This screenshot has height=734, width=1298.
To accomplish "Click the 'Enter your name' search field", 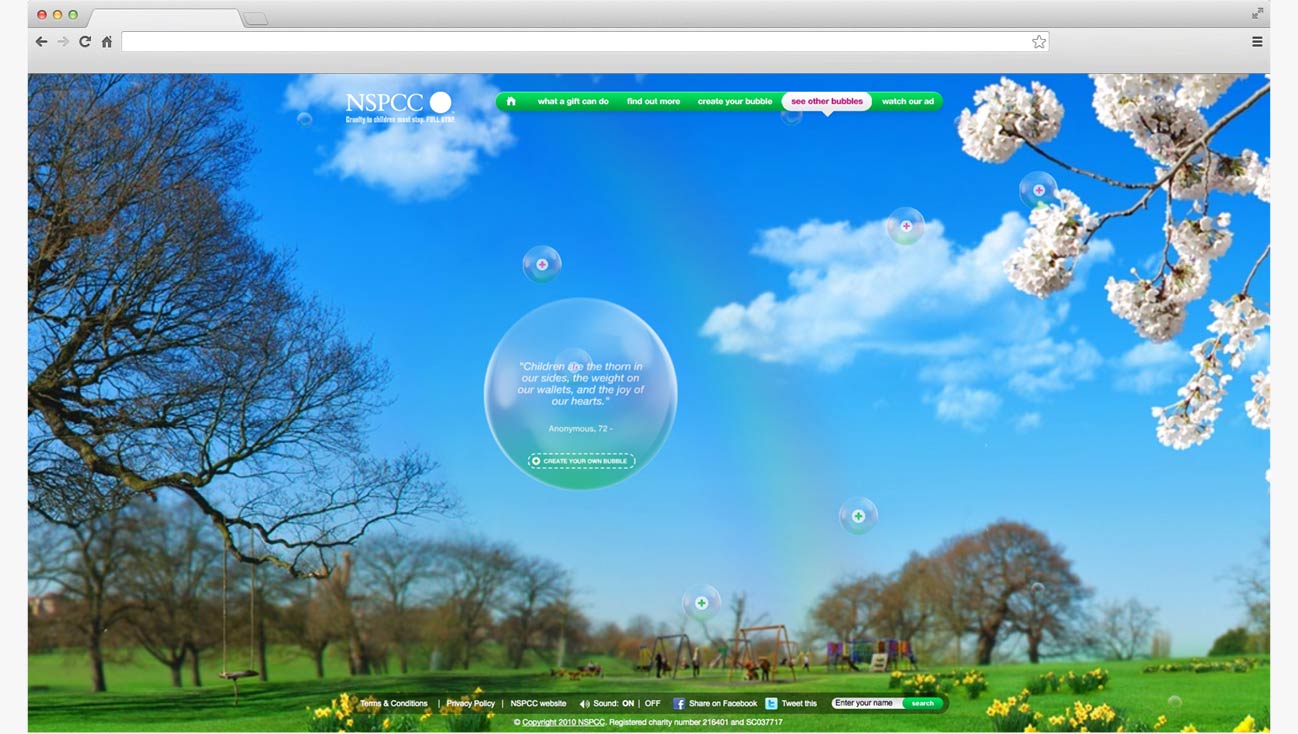I will 867,704.
